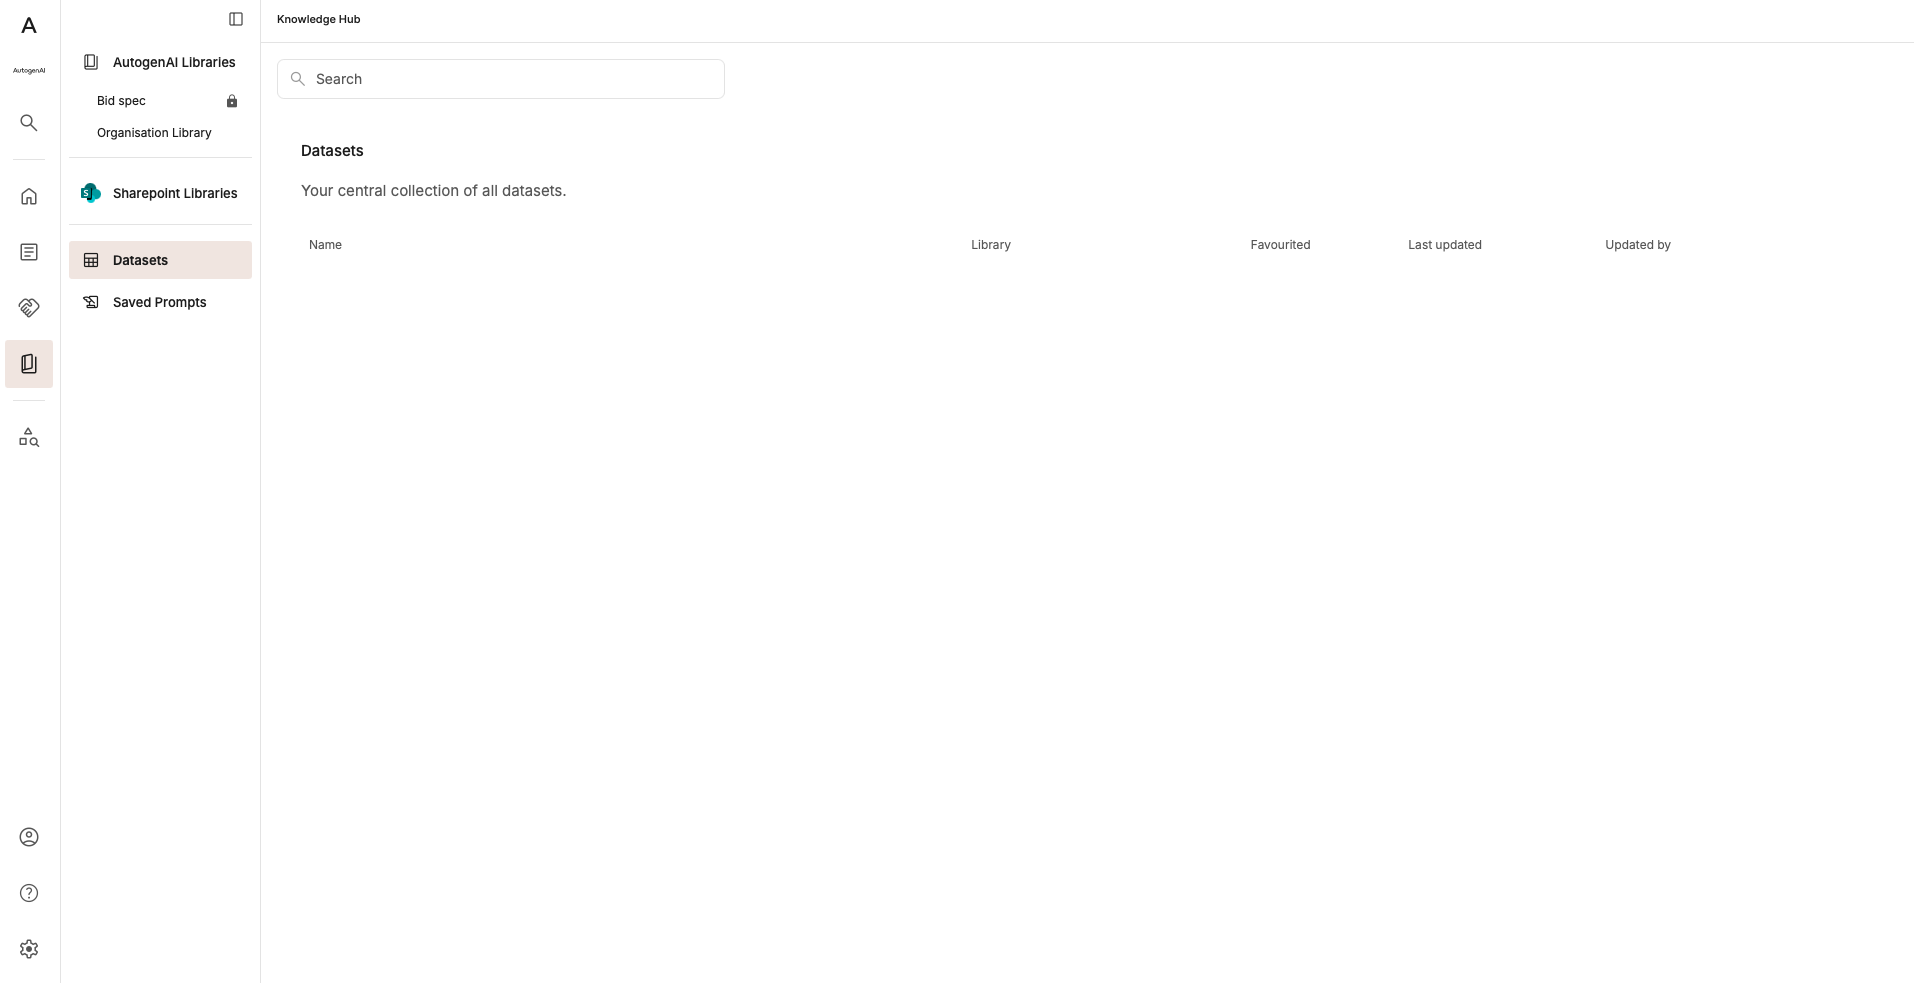Screen dimensions: 1914x983
Task: Collapse the sidebar with the panel toggle icon
Action: pyautogui.click(x=236, y=19)
